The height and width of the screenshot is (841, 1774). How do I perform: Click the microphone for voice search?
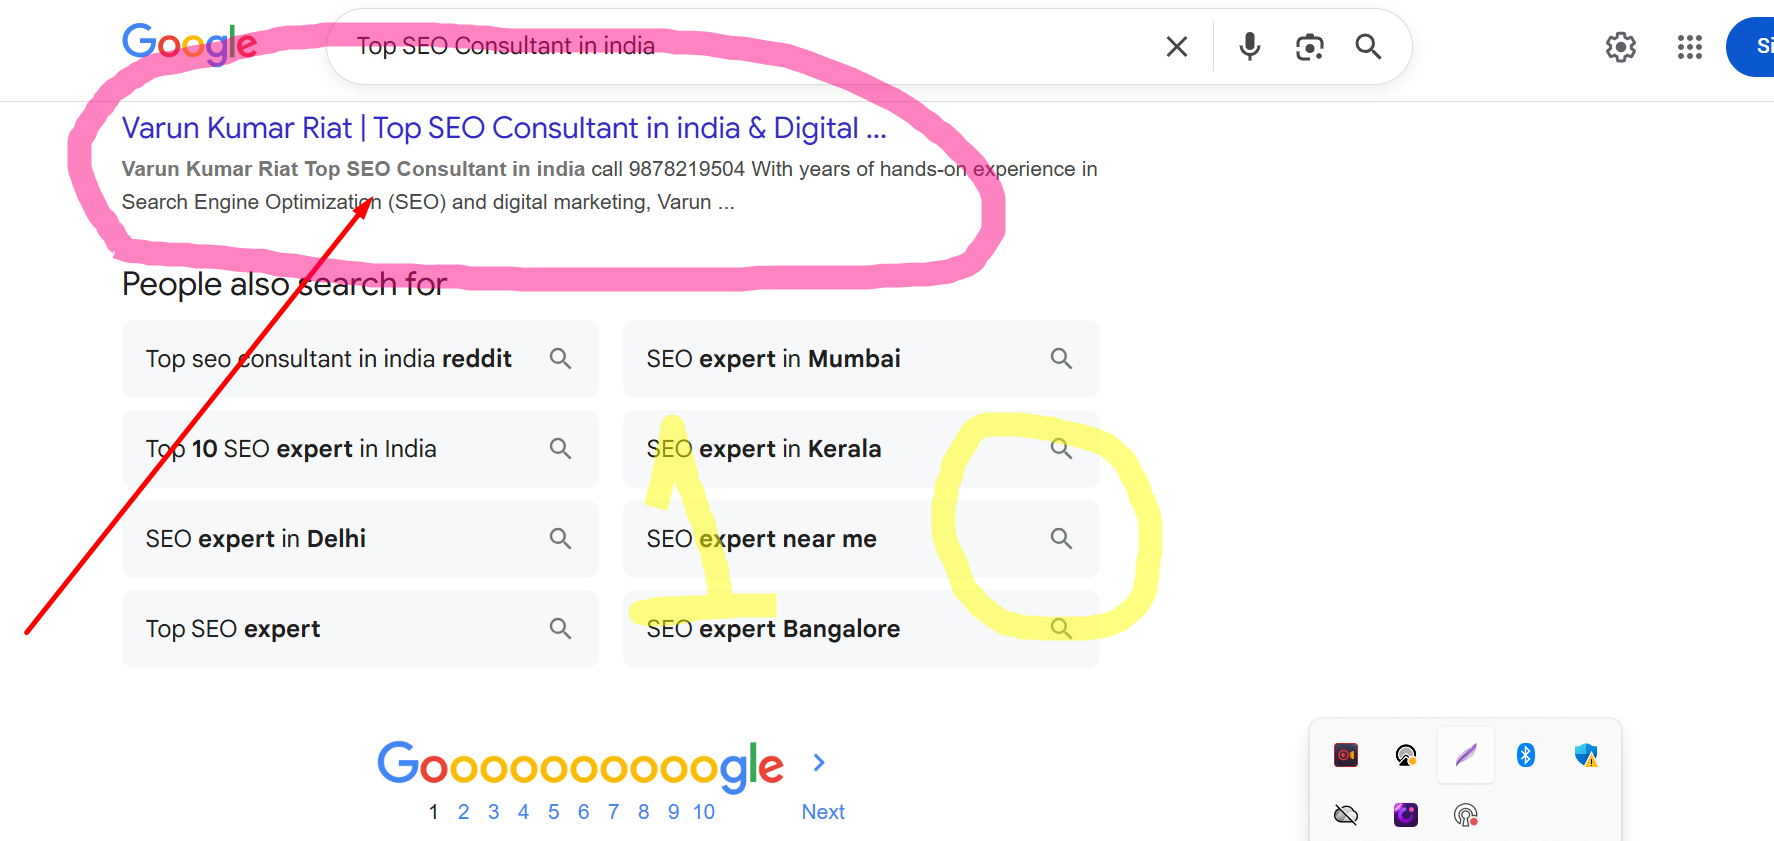coord(1249,46)
